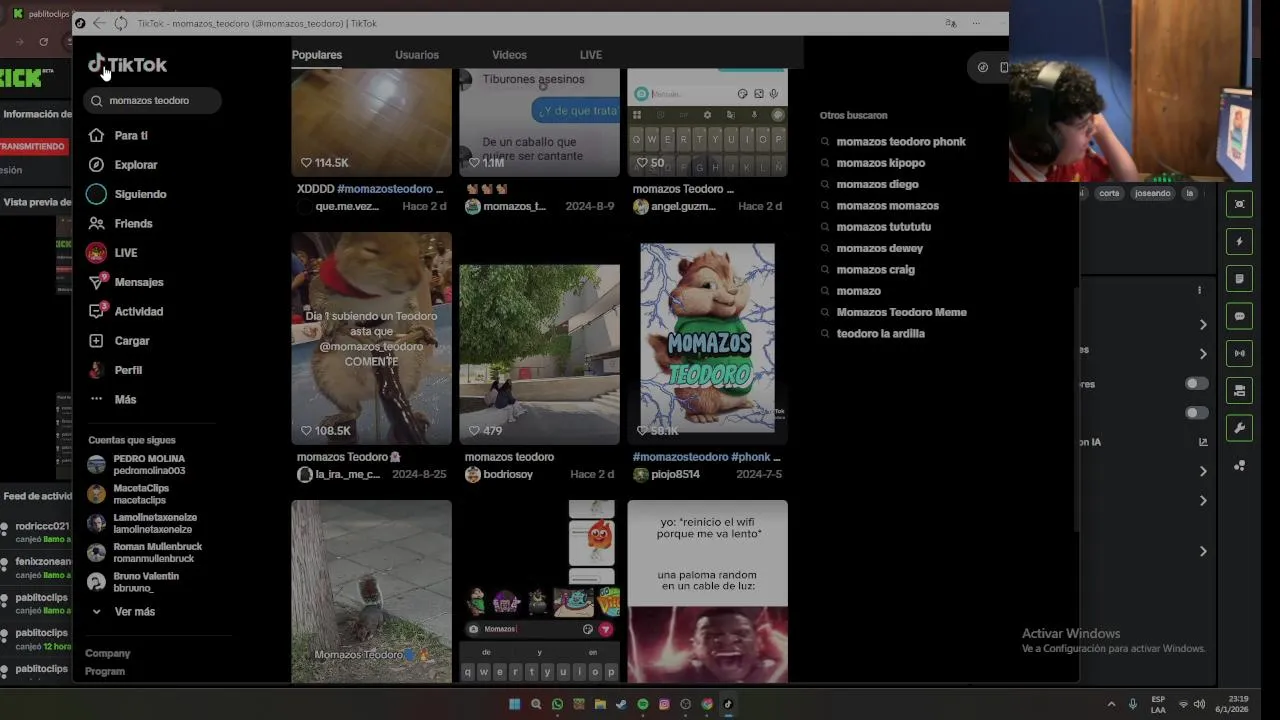Open the MOMAZOS TEODORO chipmunk video thumbnail
The image size is (1280, 720).
pyautogui.click(x=708, y=338)
